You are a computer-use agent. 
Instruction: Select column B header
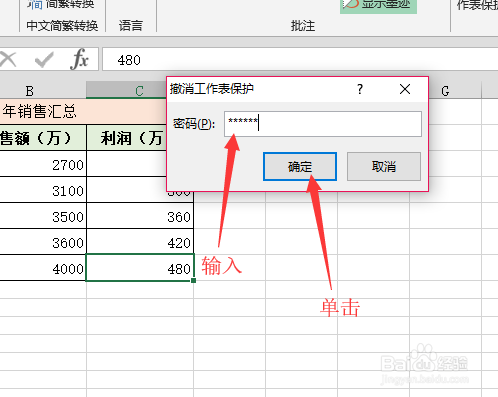43,90
